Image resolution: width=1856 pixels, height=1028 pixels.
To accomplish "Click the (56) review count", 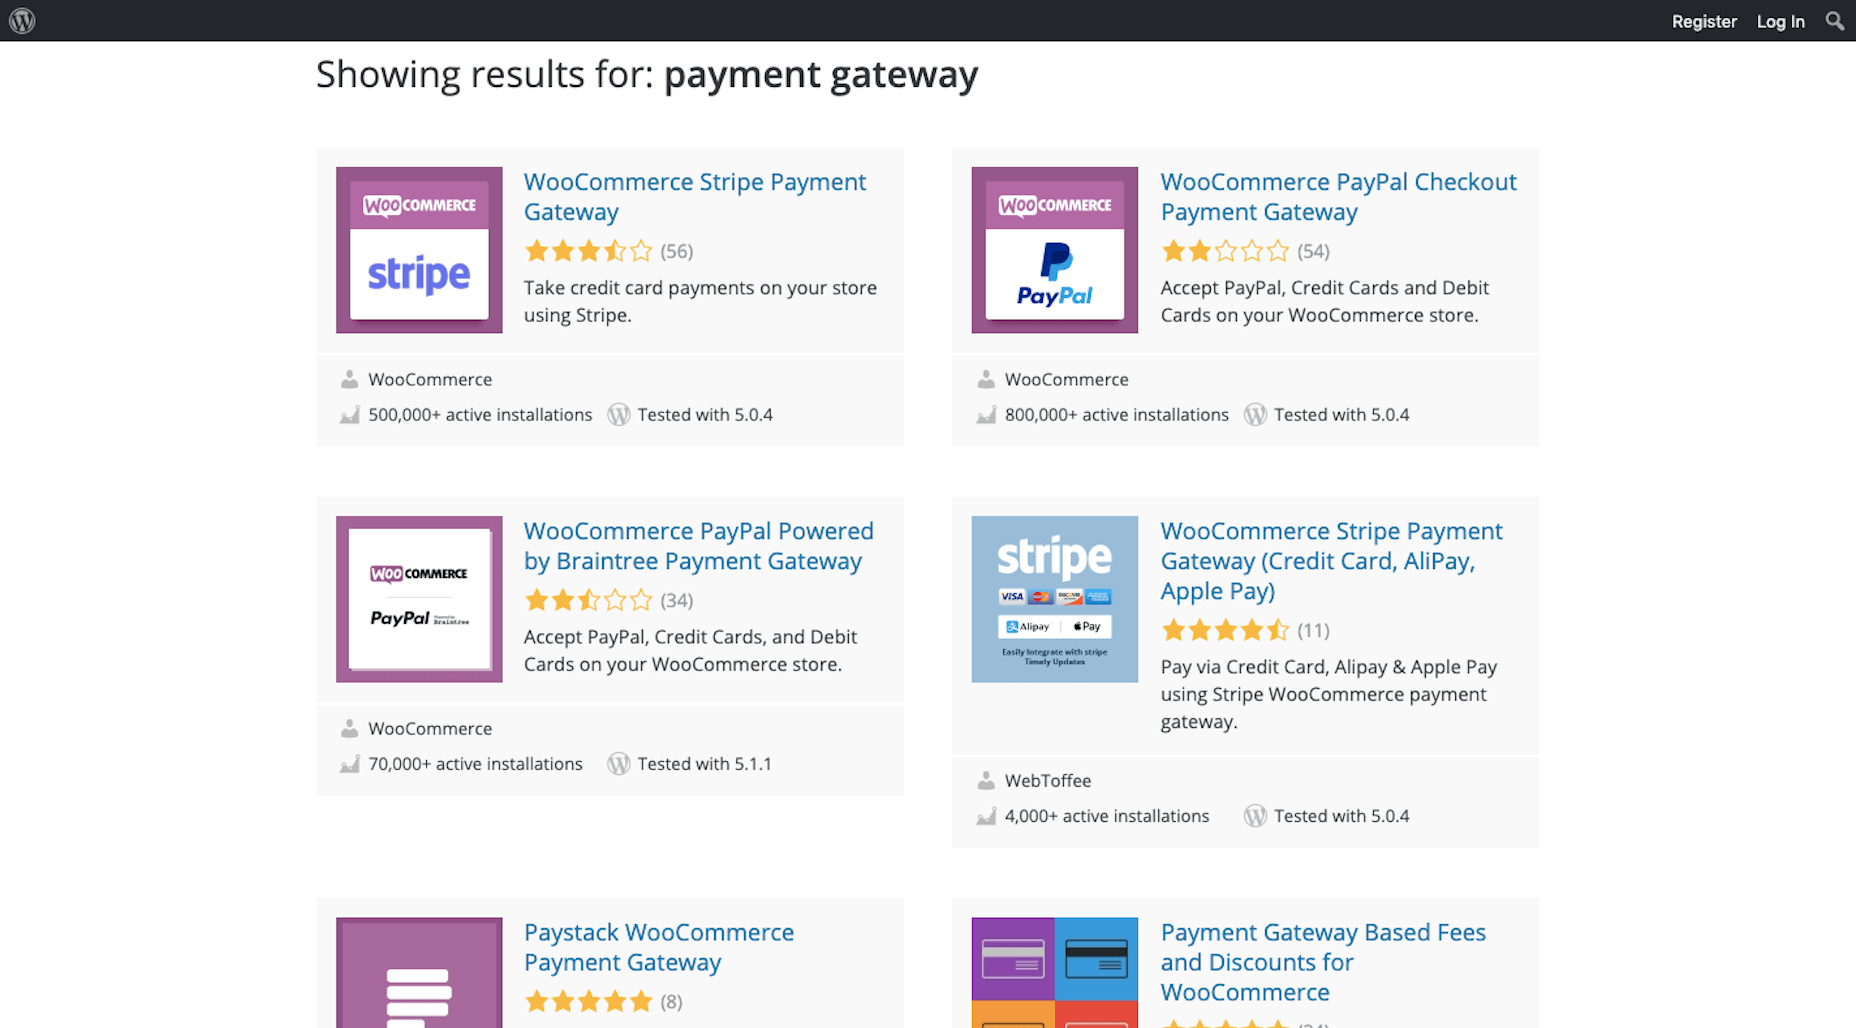I will [677, 251].
